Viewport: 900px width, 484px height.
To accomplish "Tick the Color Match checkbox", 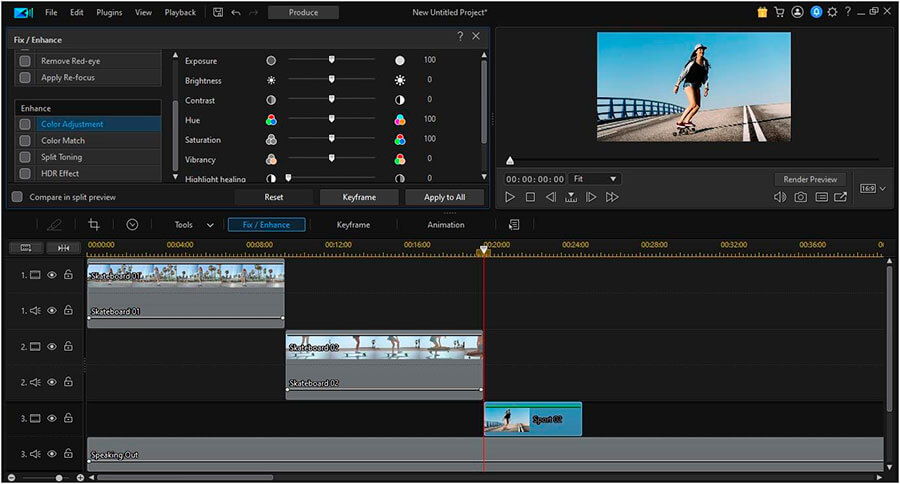I will click(x=25, y=140).
